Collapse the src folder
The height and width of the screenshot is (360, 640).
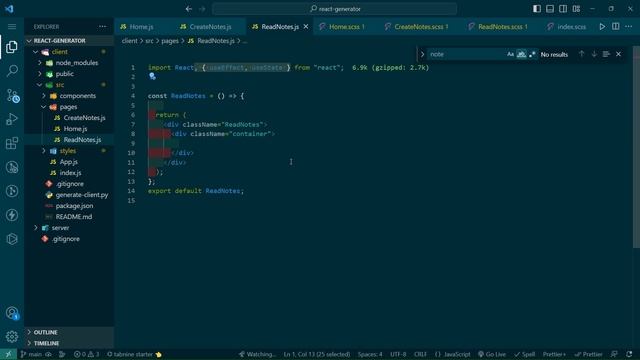pyautogui.click(x=40, y=85)
